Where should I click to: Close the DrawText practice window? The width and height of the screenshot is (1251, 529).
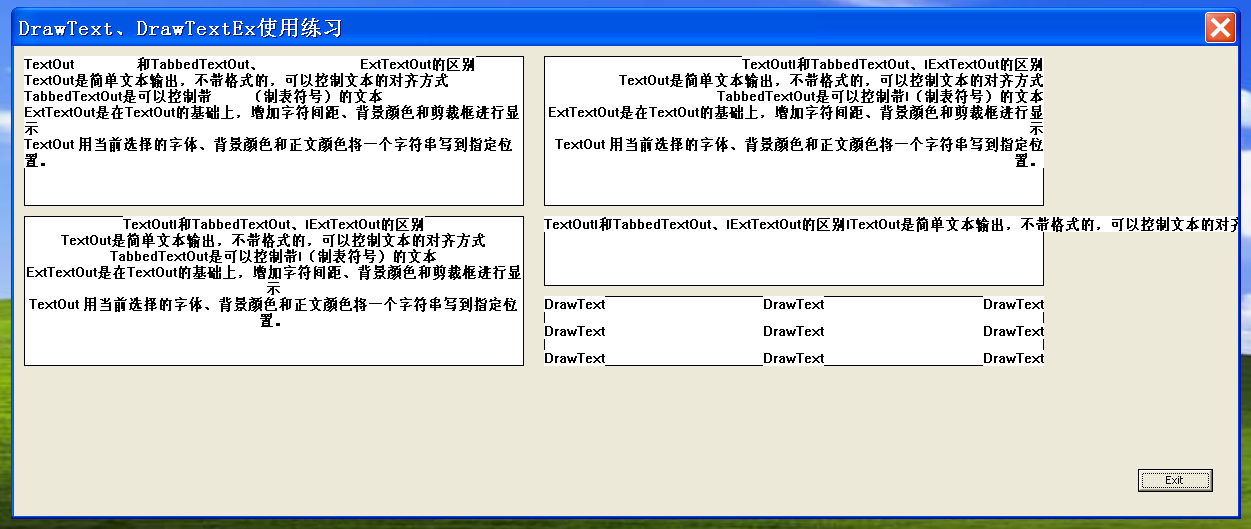pyautogui.click(x=1220, y=27)
